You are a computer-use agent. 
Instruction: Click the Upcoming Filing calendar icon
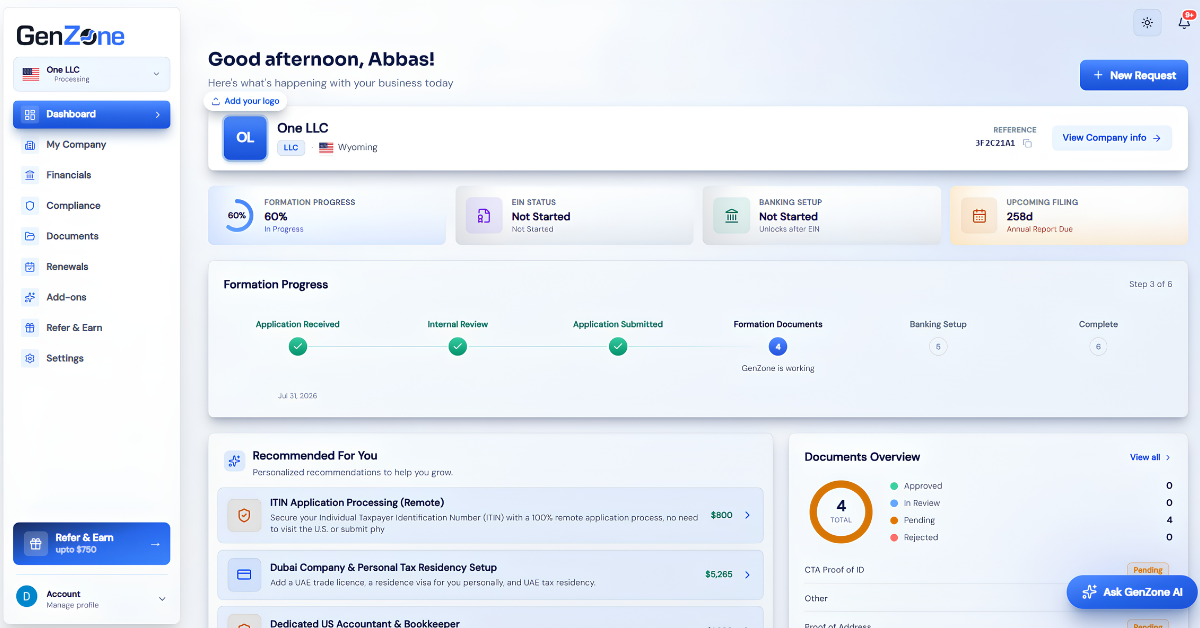tap(979, 215)
